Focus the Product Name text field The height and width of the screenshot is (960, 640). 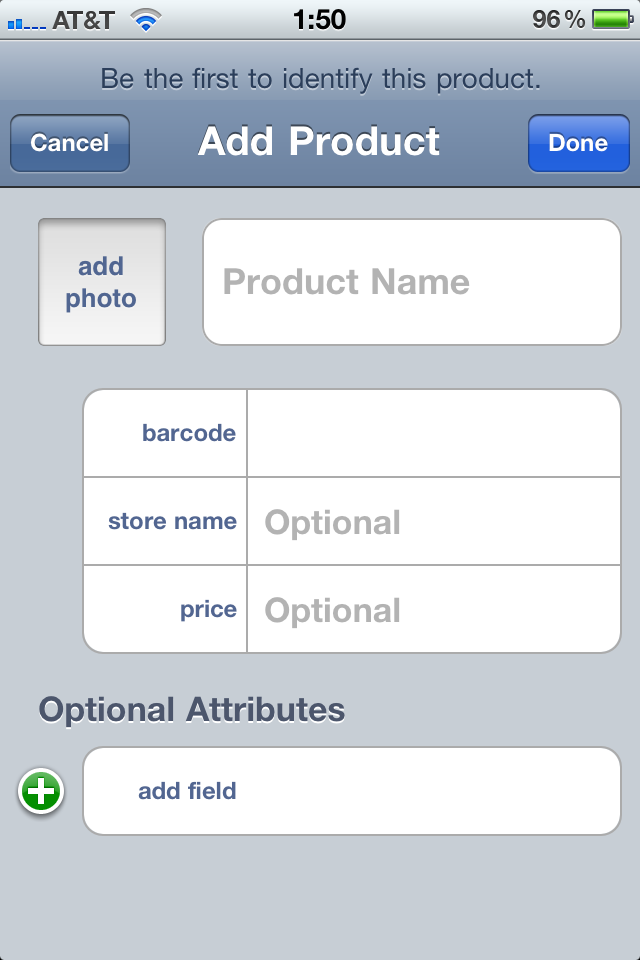click(x=412, y=282)
